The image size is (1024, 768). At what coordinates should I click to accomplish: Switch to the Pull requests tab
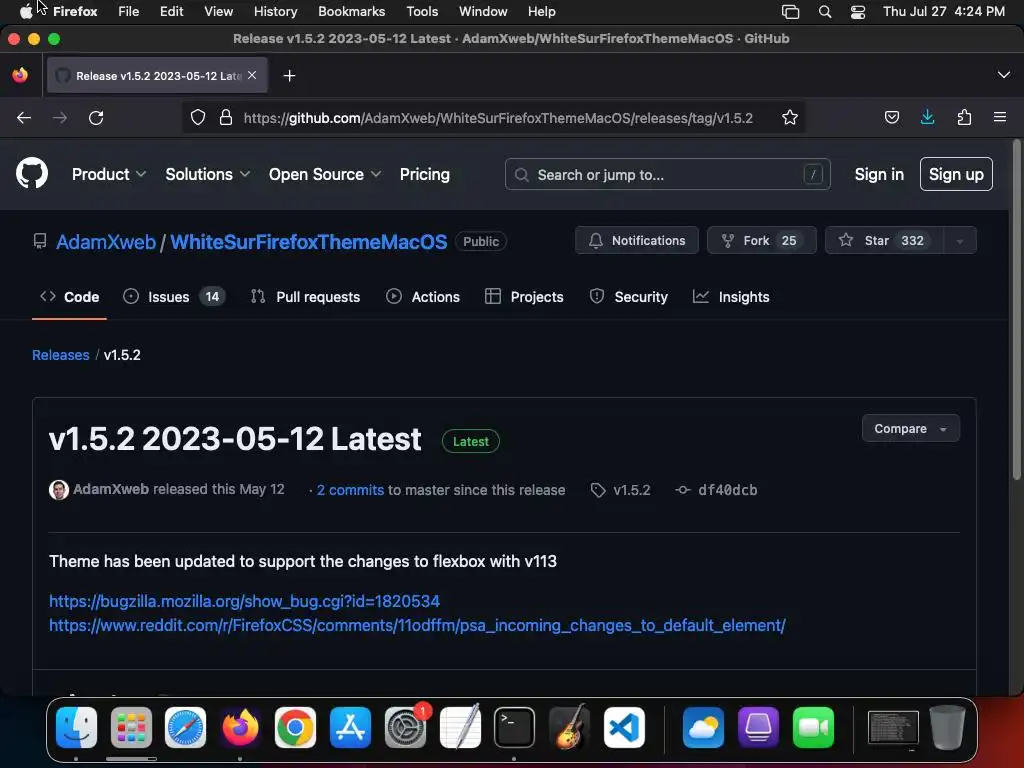tap(305, 296)
